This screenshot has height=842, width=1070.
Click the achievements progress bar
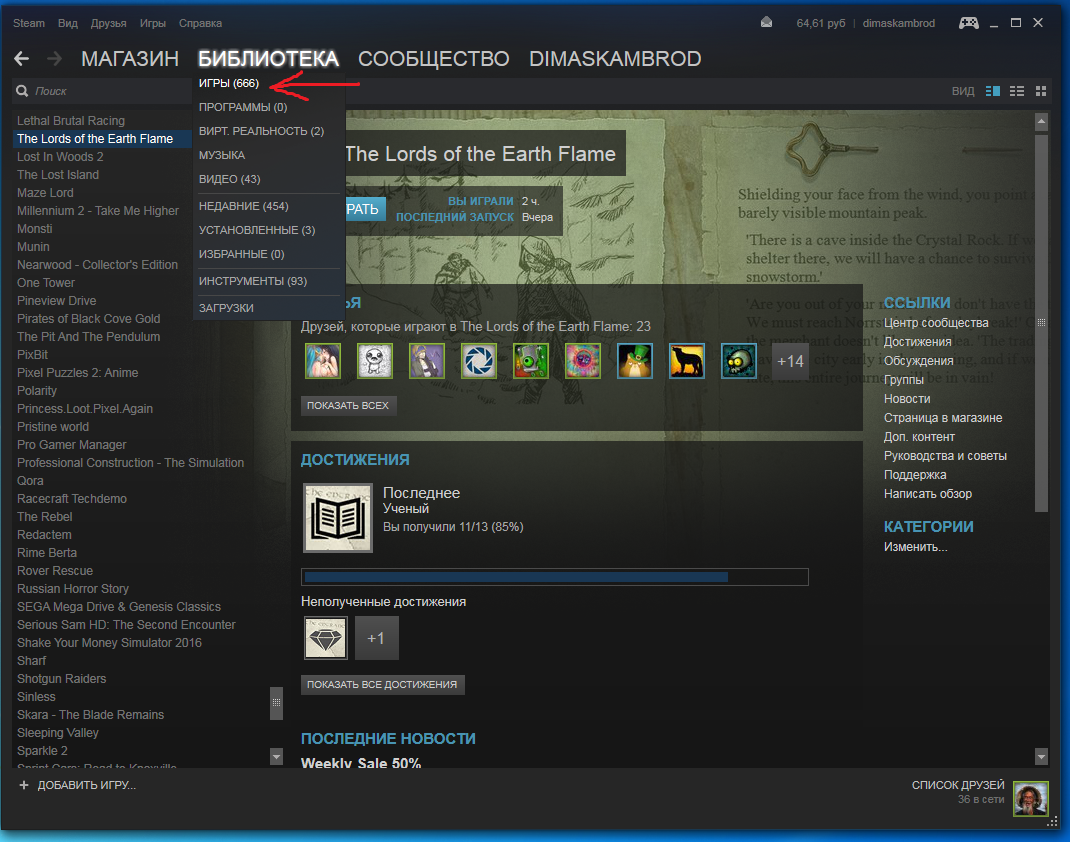[555, 577]
